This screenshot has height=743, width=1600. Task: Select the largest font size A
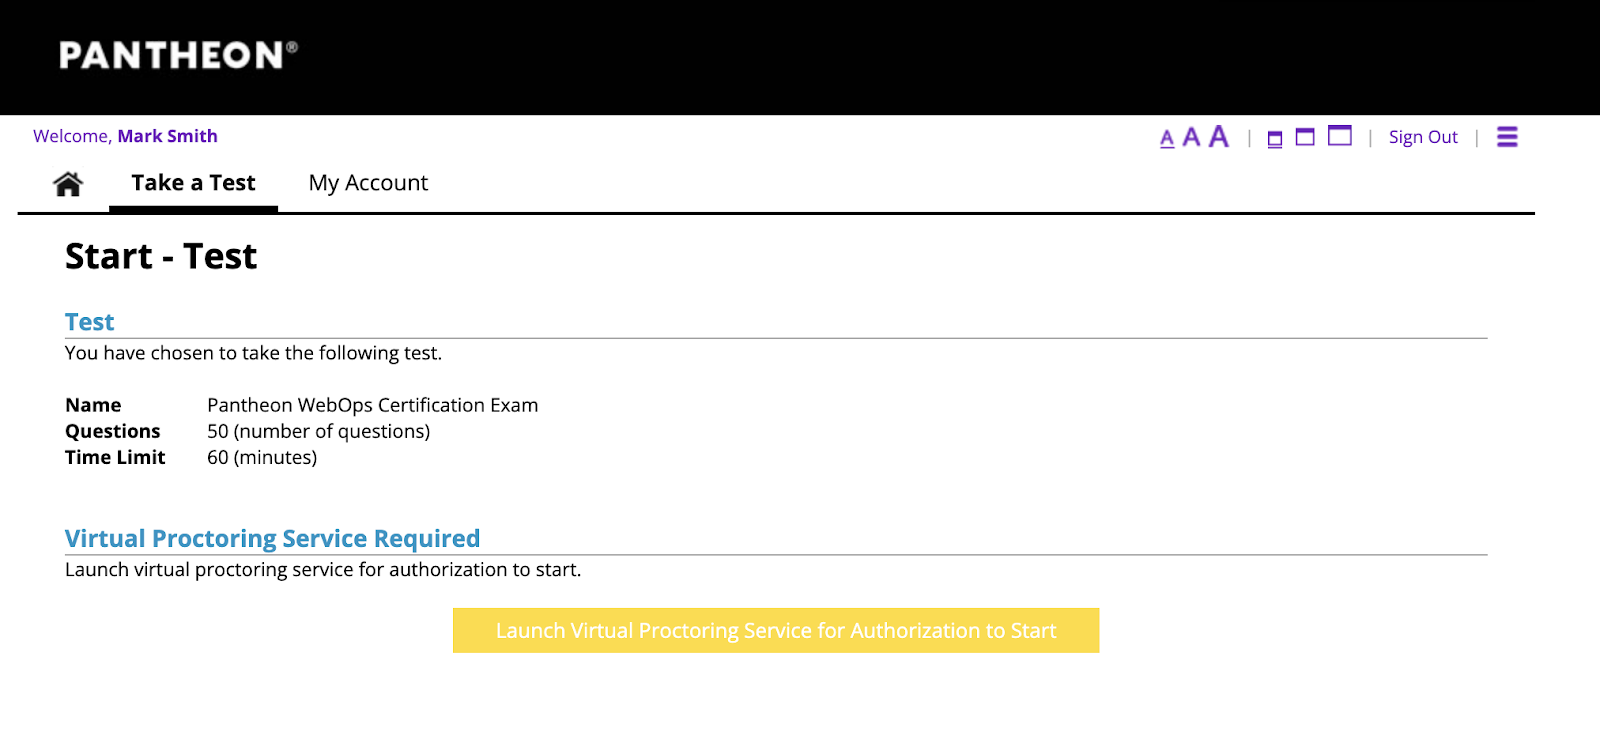(1218, 136)
